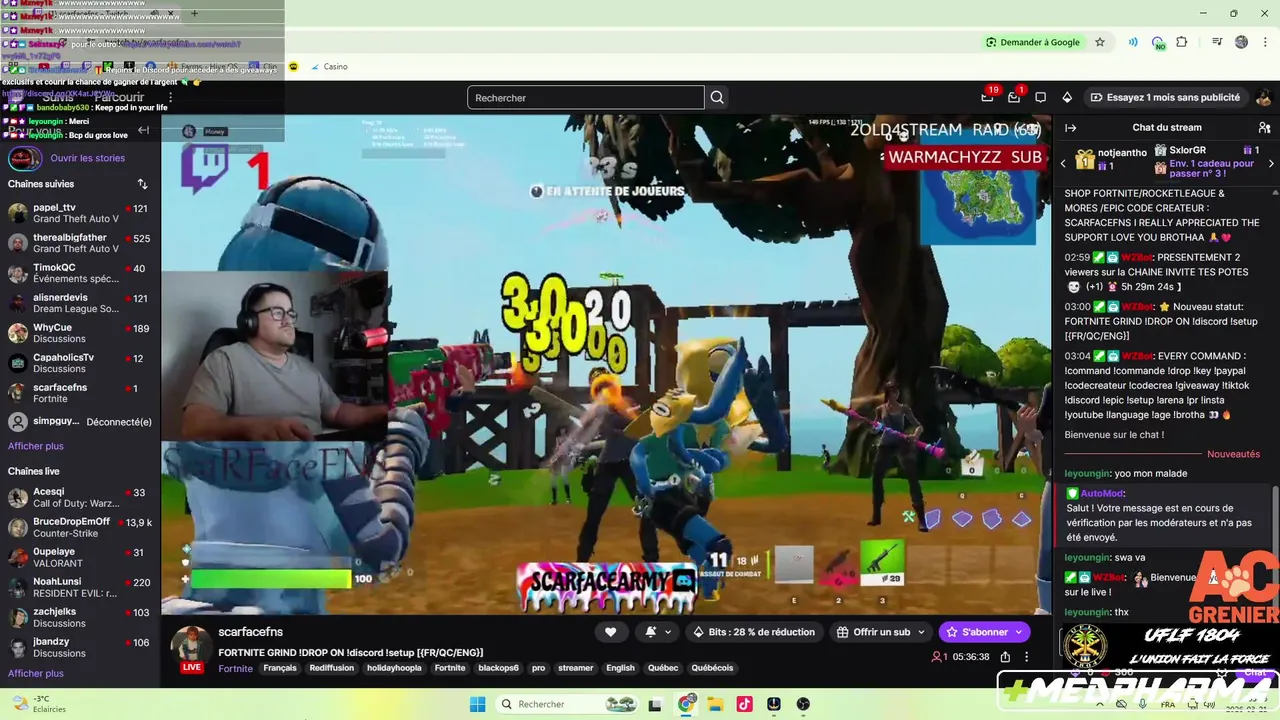Click the Twitch search input field
The height and width of the screenshot is (720, 1280).
tap(586, 97)
